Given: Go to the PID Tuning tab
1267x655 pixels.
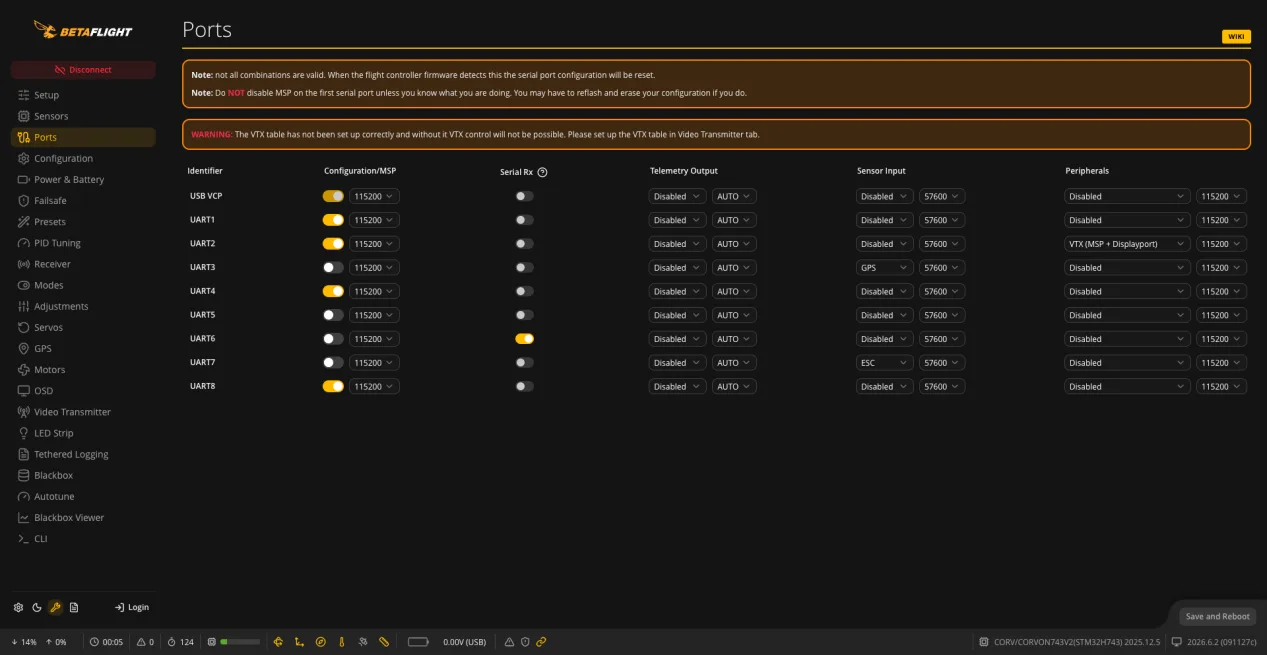Looking at the screenshot, I should [x=83, y=243].
